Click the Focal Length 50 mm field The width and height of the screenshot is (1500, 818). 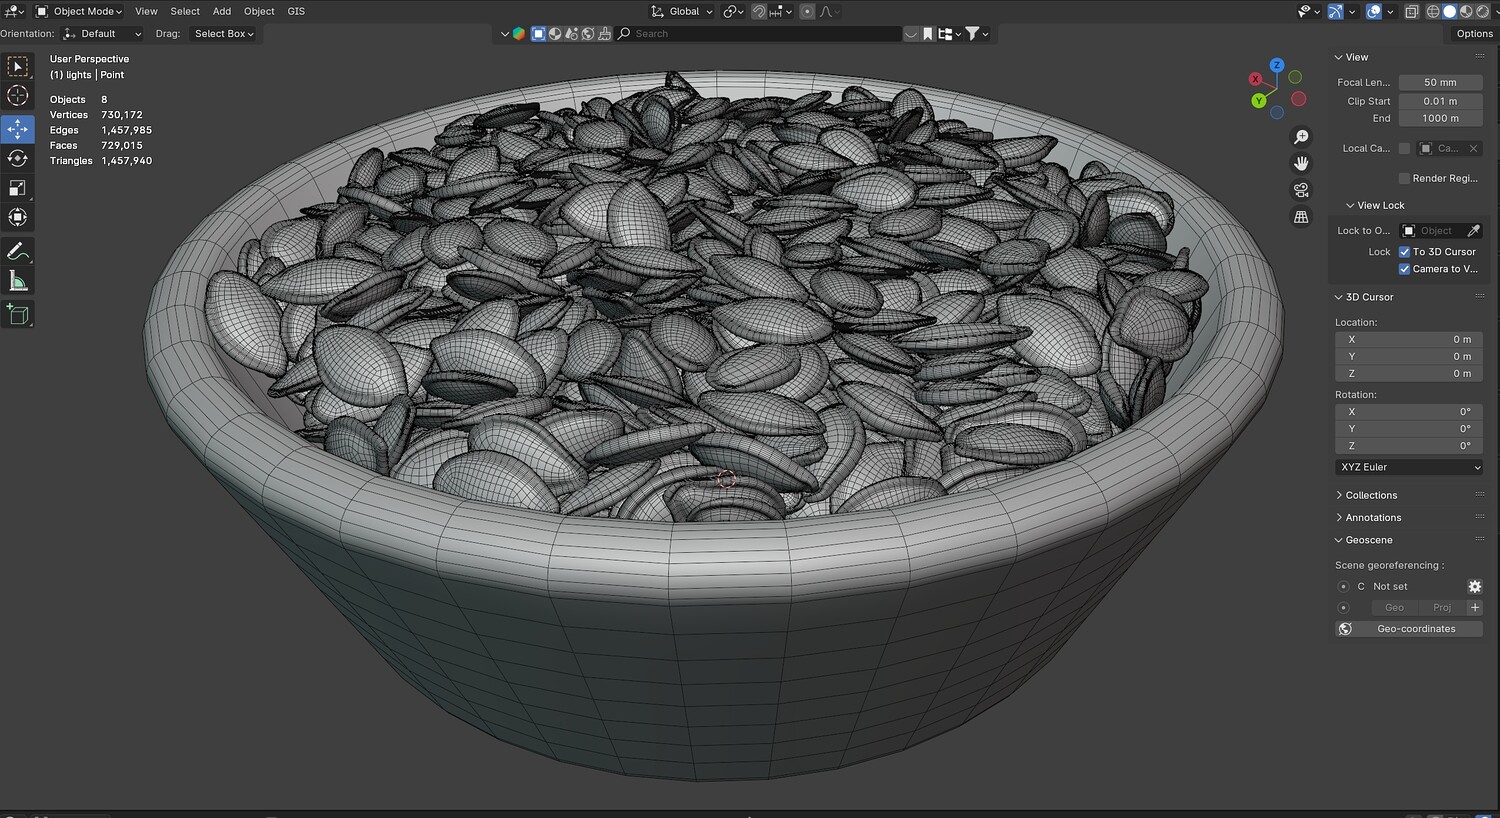point(1440,83)
